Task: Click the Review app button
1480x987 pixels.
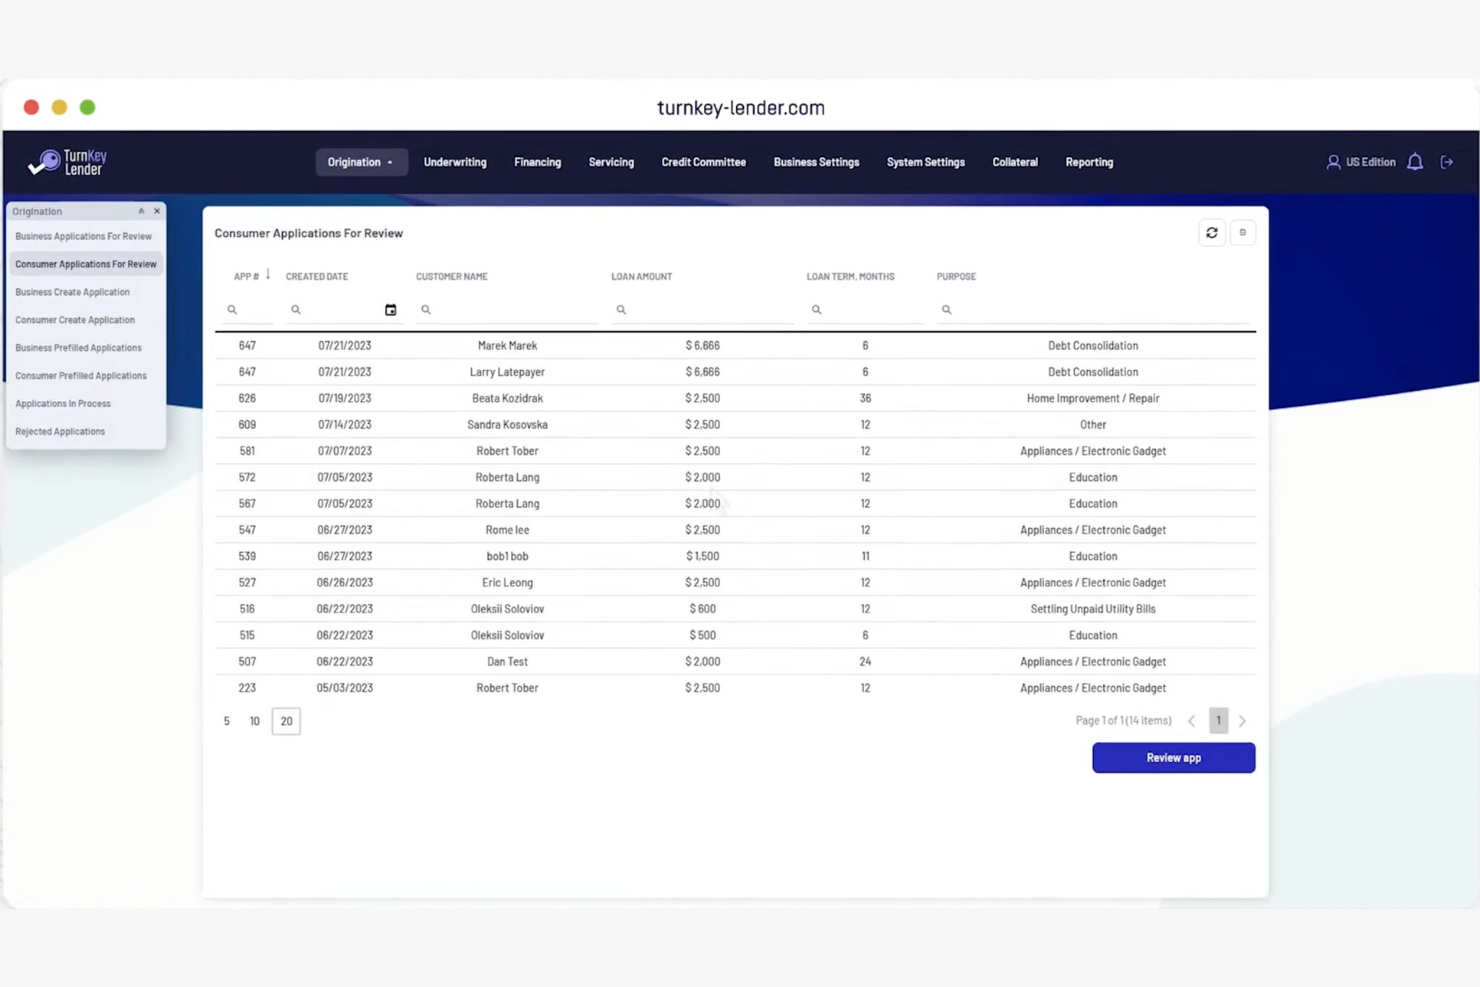Action: click(1172, 757)
